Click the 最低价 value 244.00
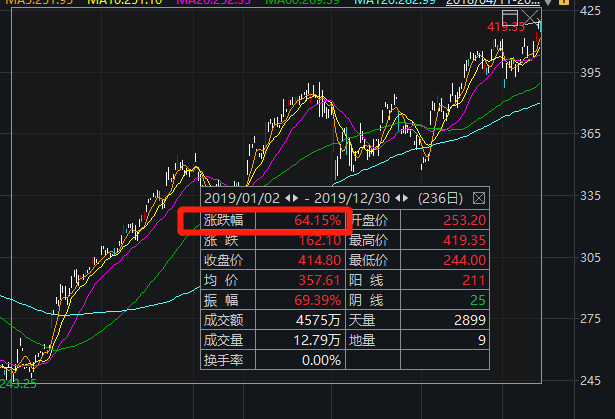 (464, 260)
